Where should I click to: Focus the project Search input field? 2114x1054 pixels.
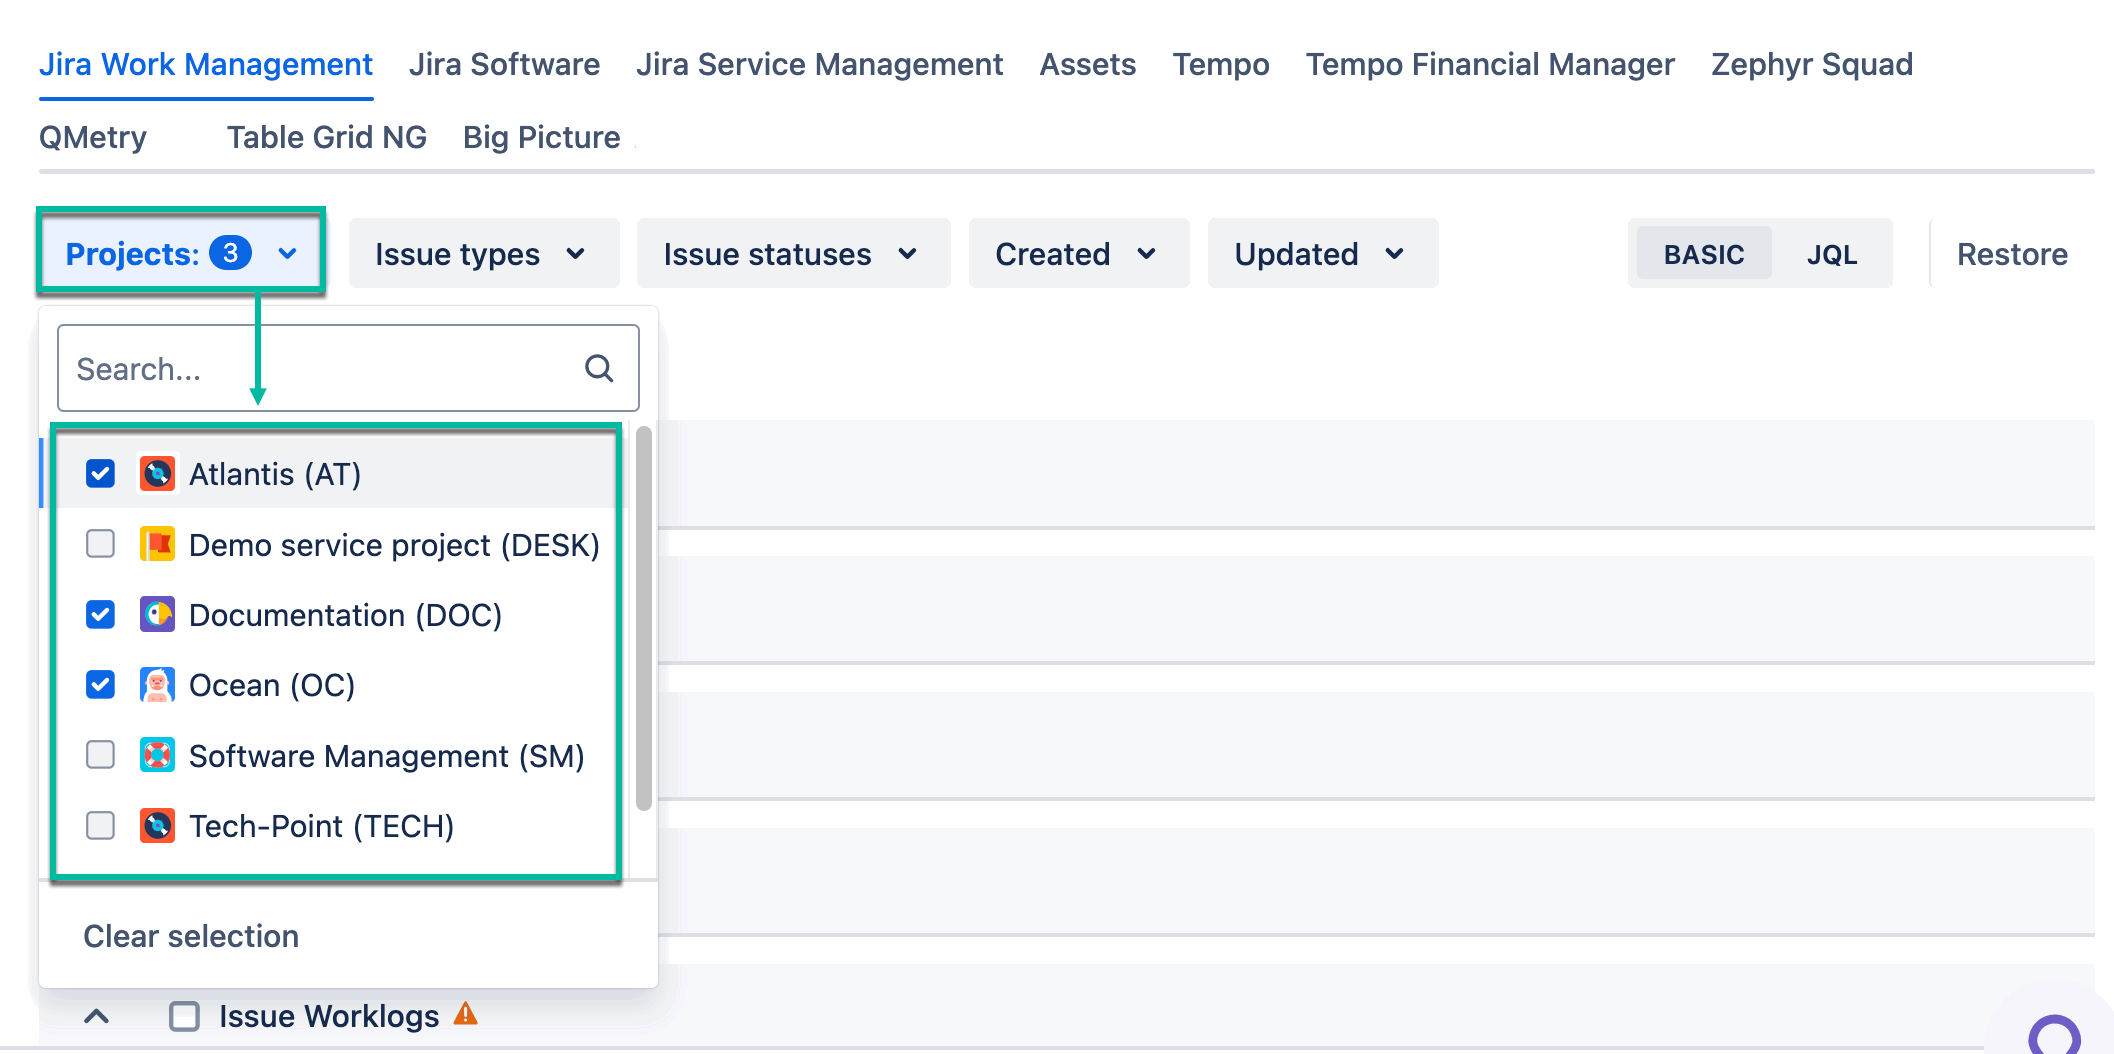(x=320, y=369)
